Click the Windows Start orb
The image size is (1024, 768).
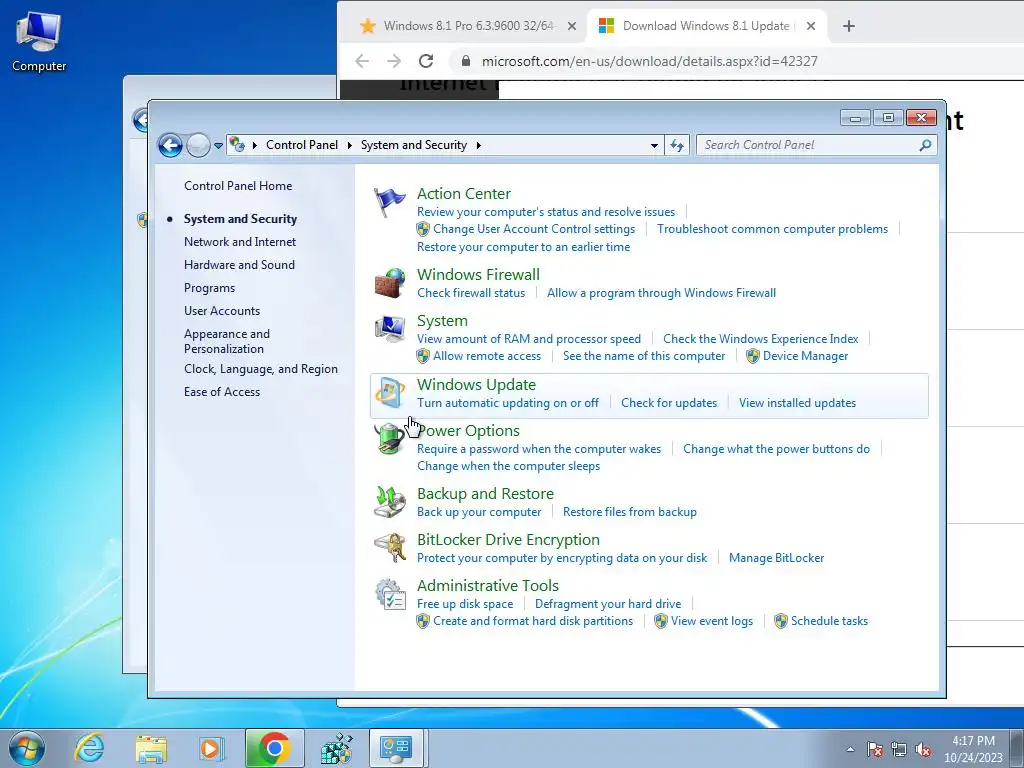point(27,748)
